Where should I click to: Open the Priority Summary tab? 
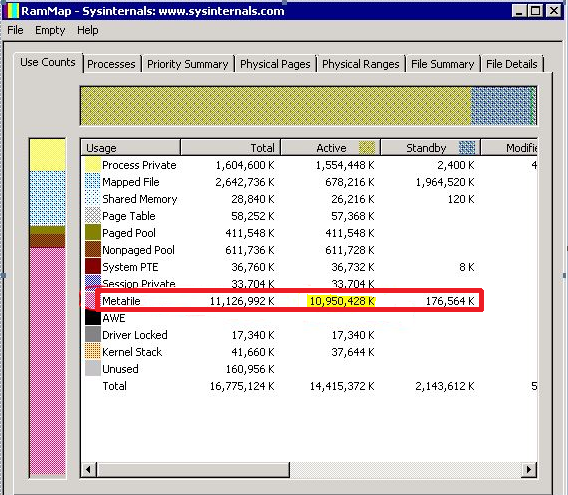pos(187,64)
